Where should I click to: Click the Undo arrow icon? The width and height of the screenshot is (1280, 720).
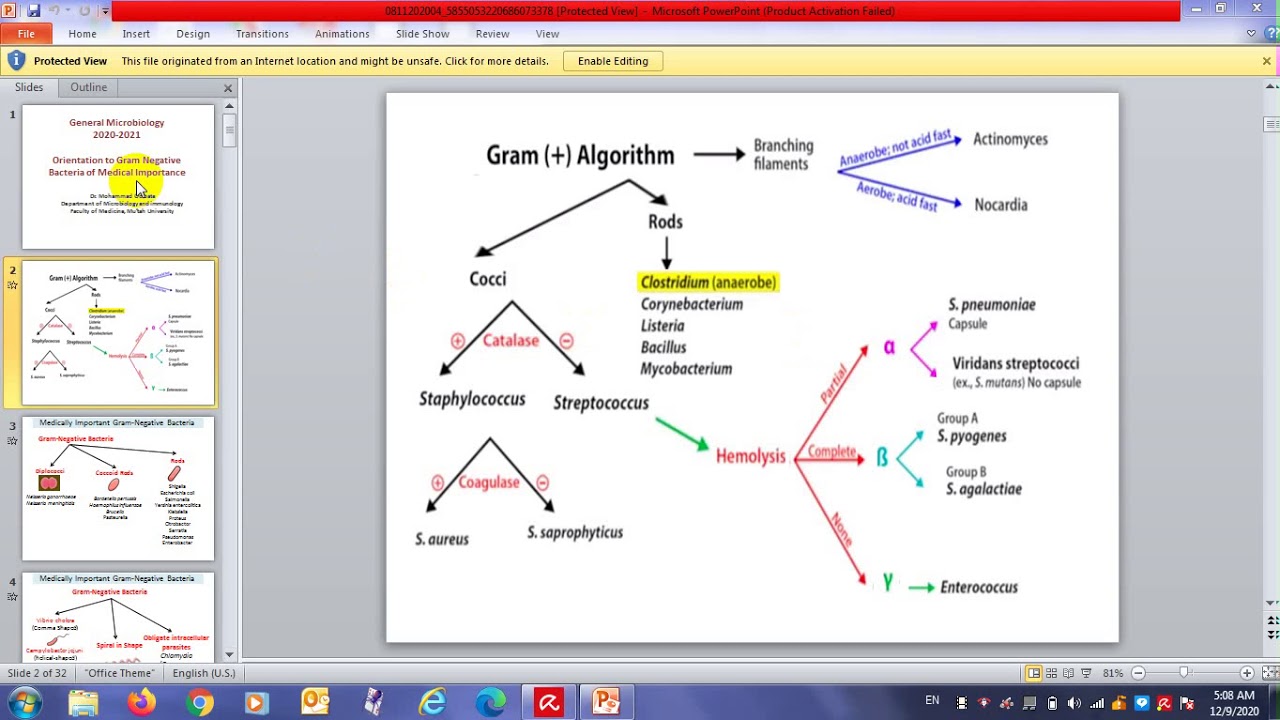[54, 10]
